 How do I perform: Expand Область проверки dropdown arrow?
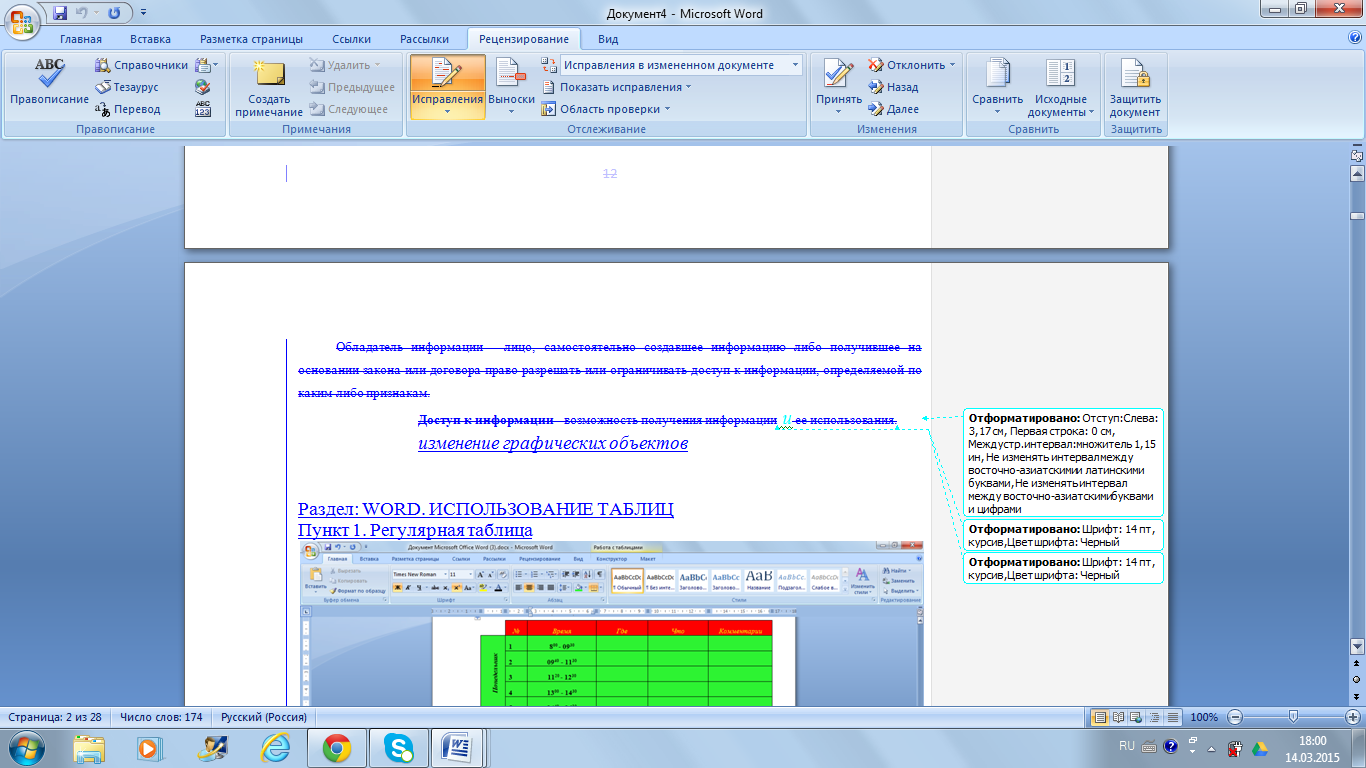[x=667, y=109]
